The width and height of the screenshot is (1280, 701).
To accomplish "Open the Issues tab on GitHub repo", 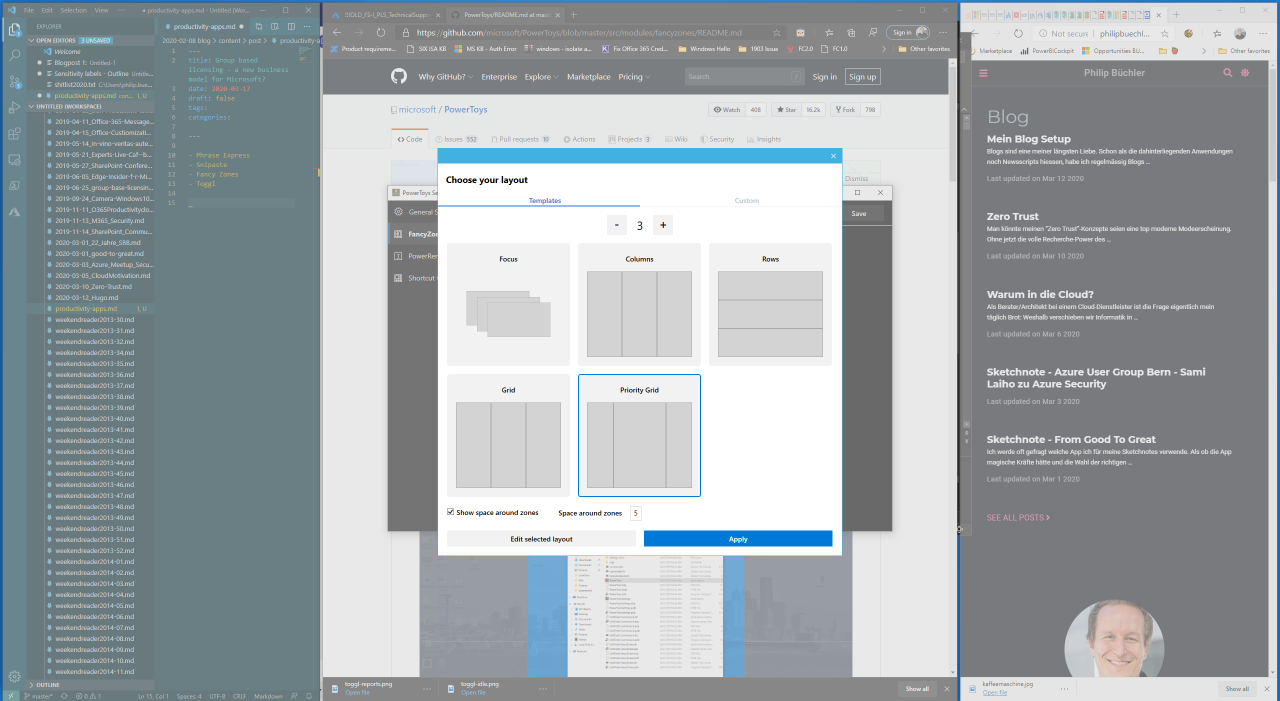I will coord(456,139).
